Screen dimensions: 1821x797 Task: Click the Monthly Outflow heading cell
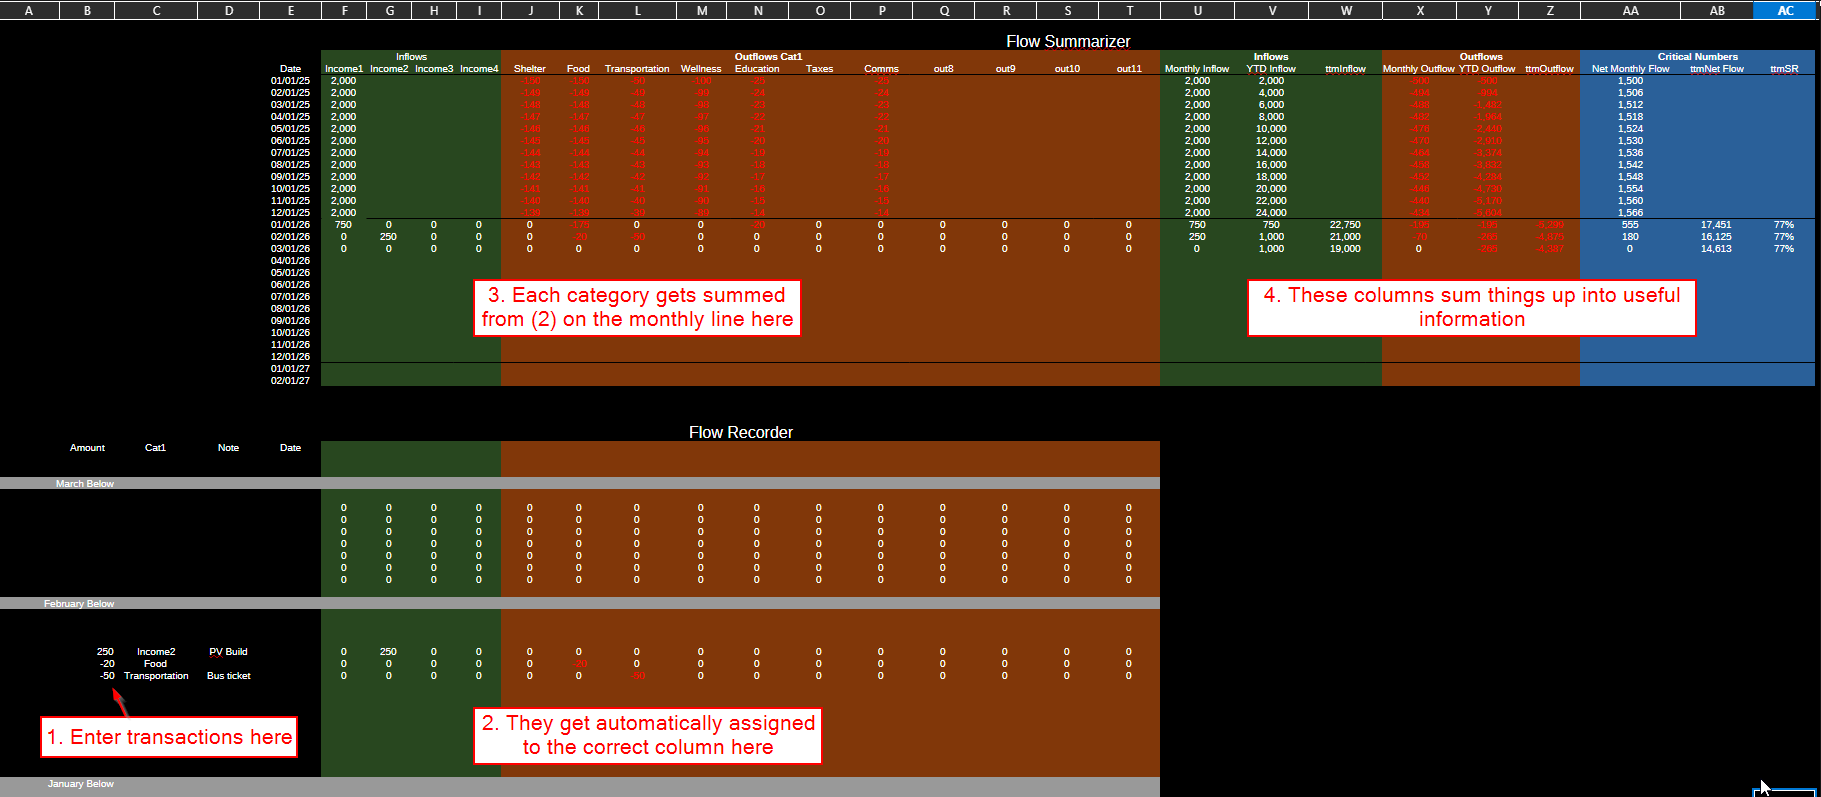1418,69
